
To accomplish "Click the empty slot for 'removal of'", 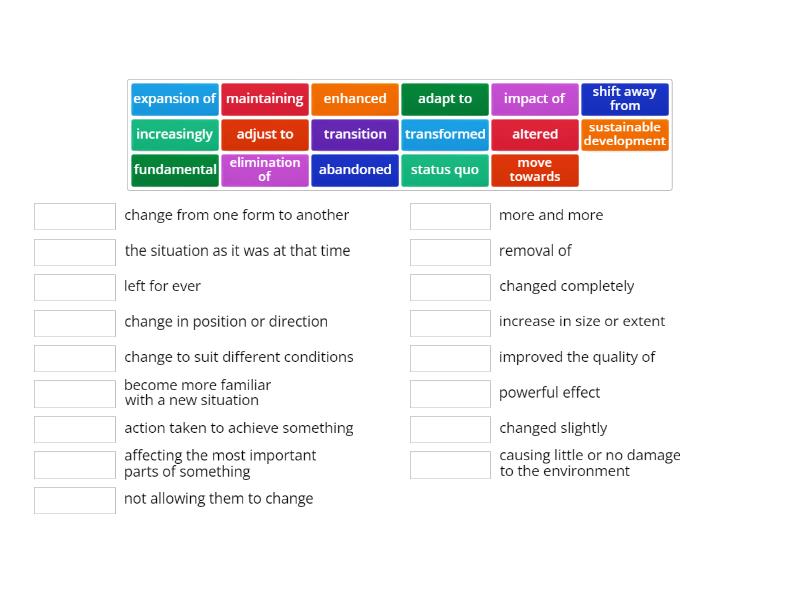I will click(450, 251).
